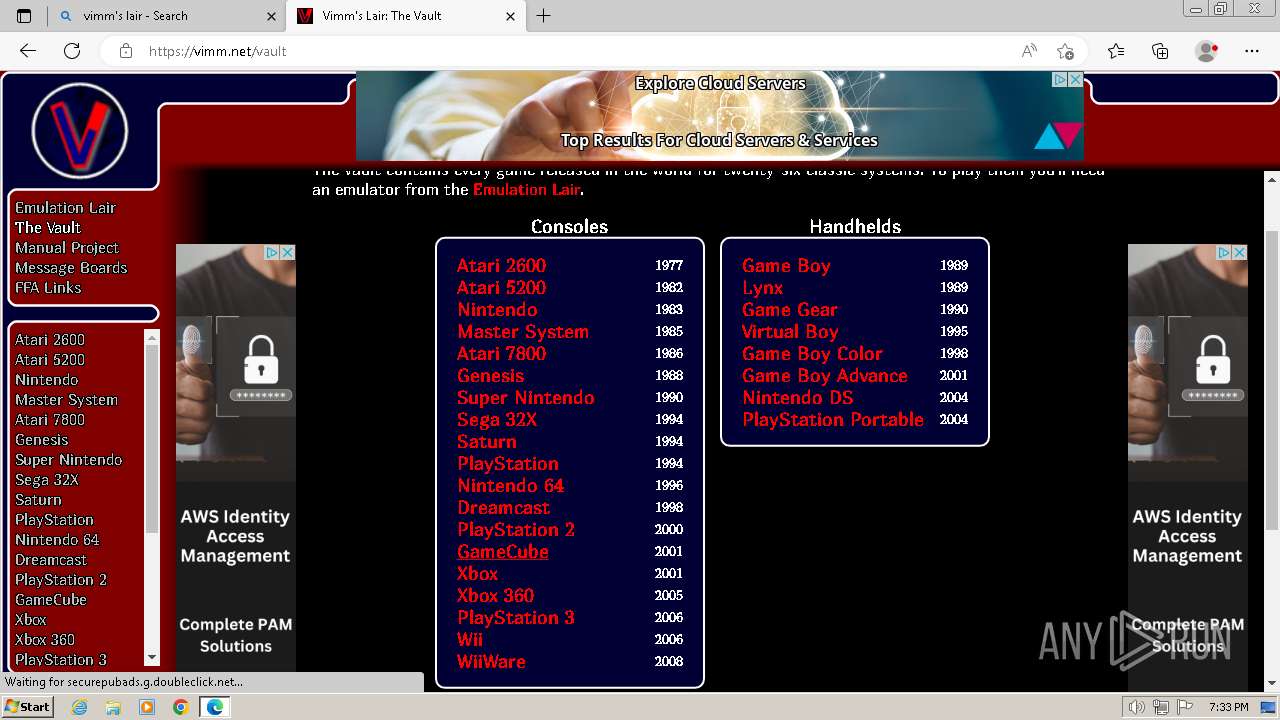Go back with browser back arrow
This screenshot has width=1280, height=720.
(x=28, y=51)
